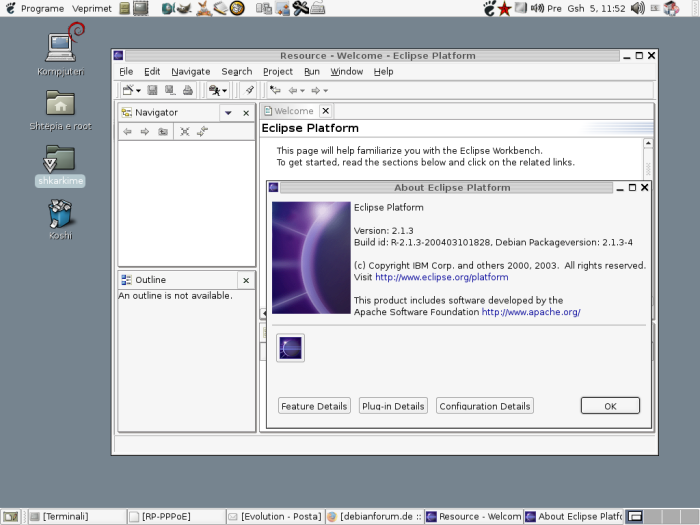700x525 pixels.
Task: Click the show desktop button in taskbar
Action: (11, 517)
